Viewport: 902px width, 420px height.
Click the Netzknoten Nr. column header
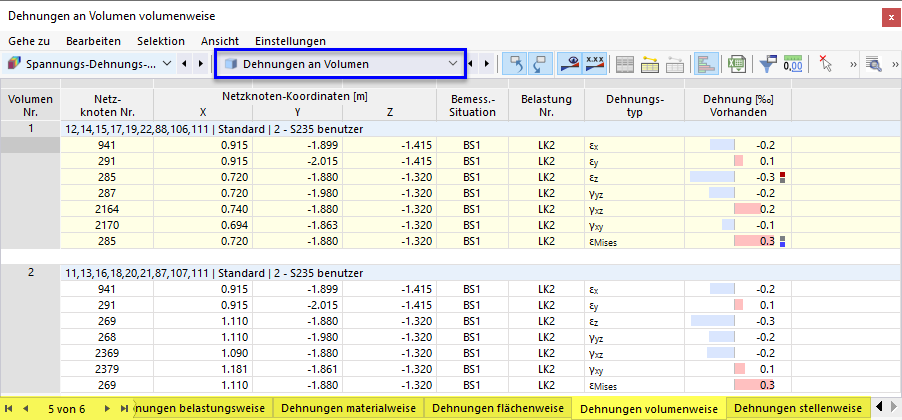coord(106,105)
